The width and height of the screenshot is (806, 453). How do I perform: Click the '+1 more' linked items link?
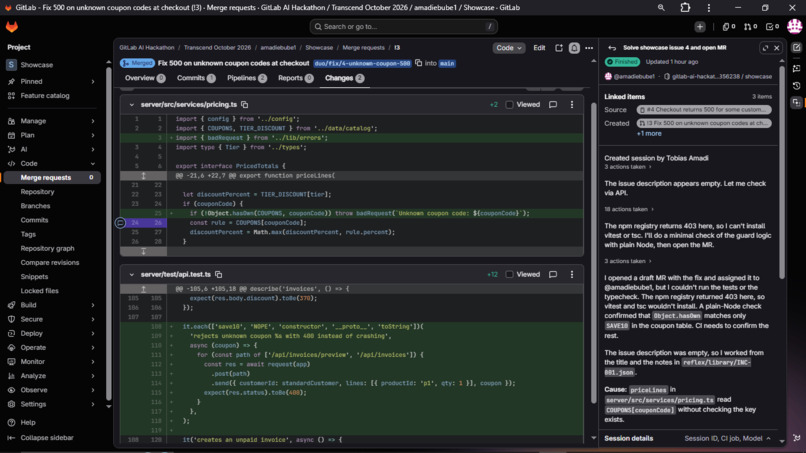pyautogui.click(x=649, y=134)
